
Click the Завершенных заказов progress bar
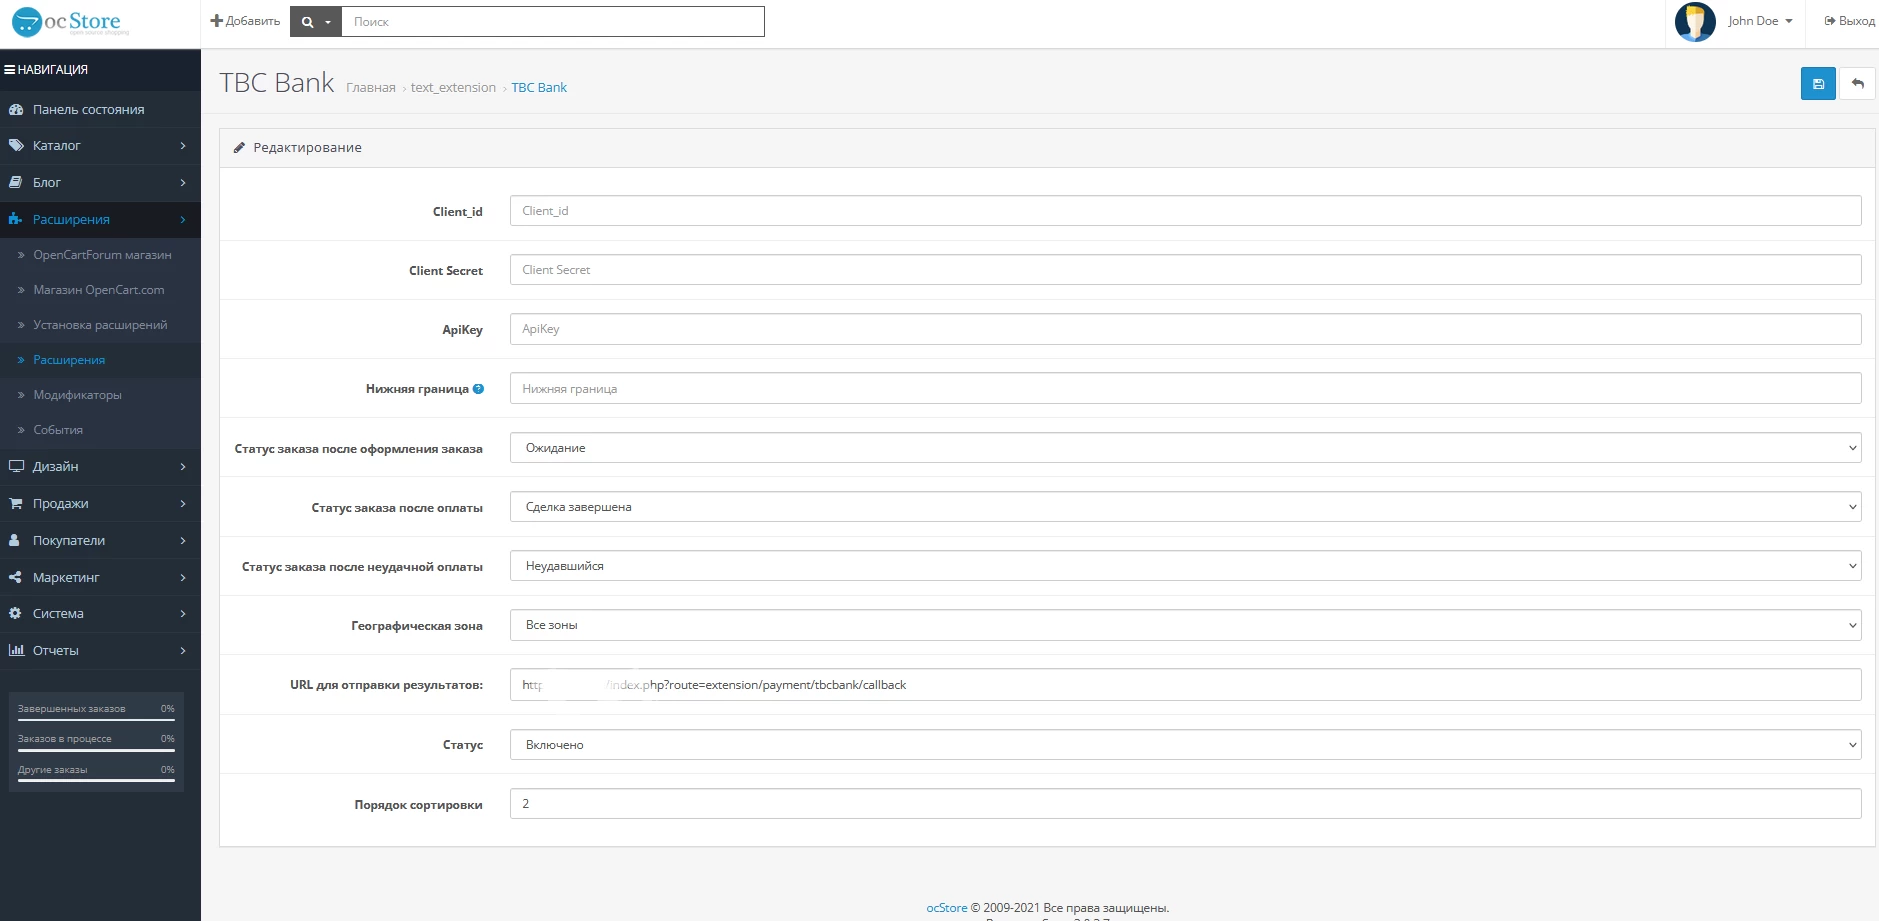tap(96, 720)
